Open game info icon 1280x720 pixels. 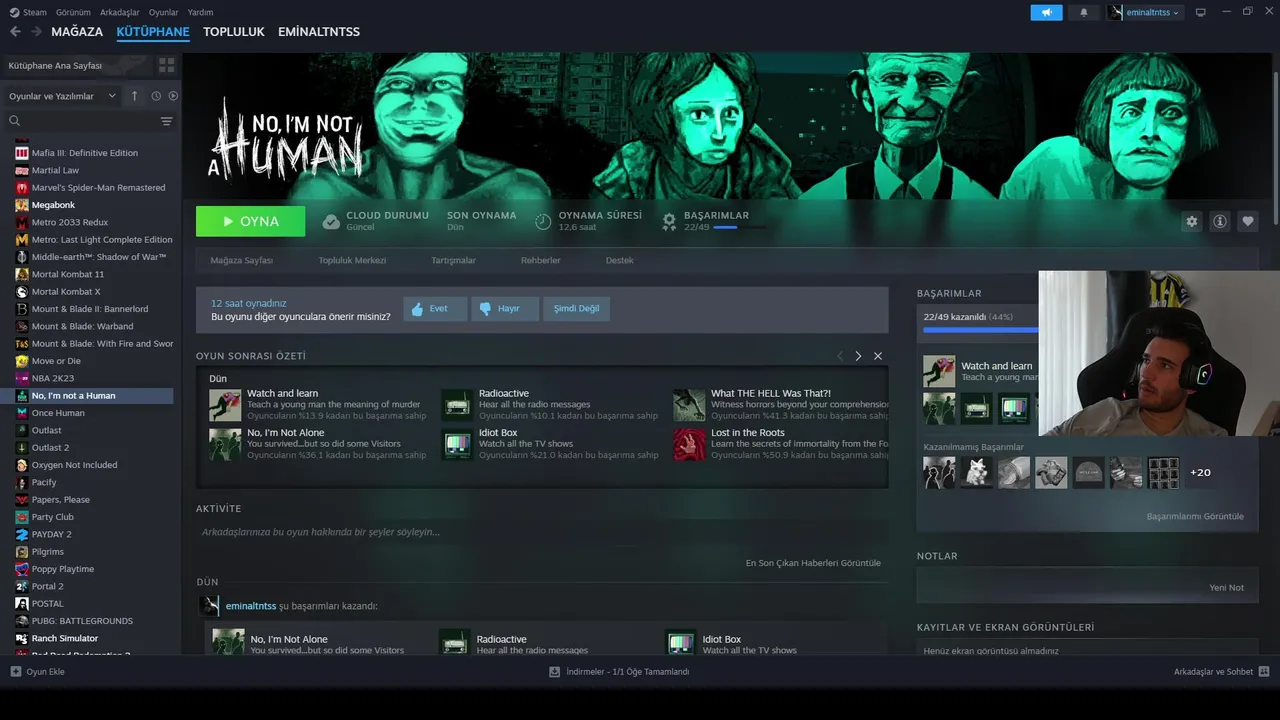(x=1219, y=222)
